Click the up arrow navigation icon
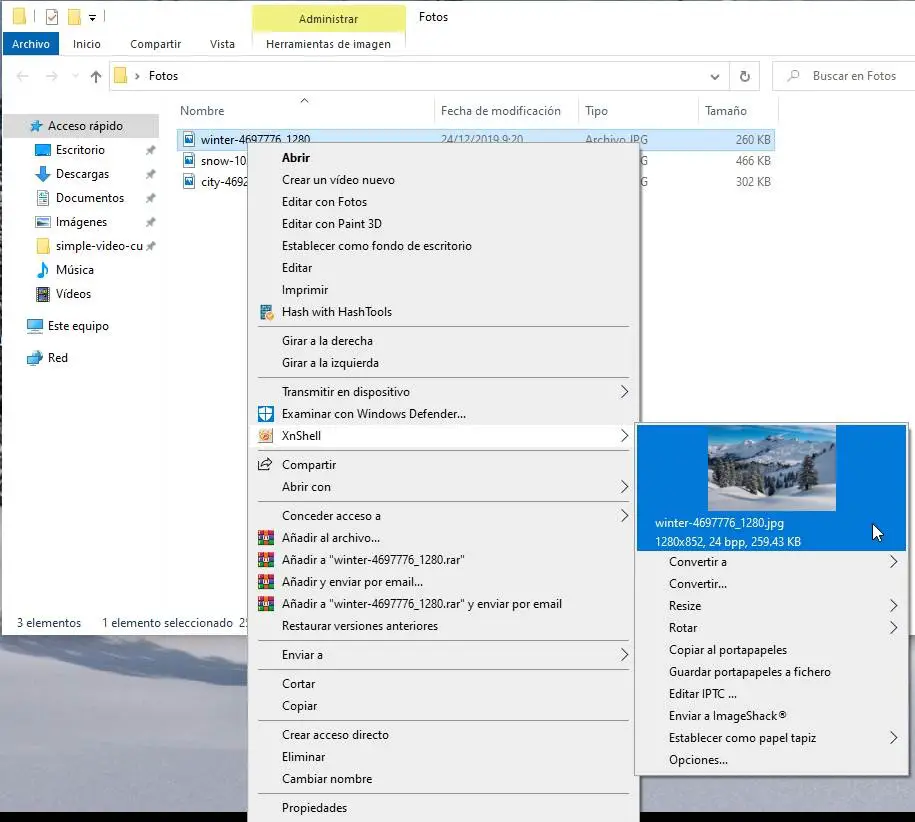Screen dimensions: 915x822 [x=96, y=76]
